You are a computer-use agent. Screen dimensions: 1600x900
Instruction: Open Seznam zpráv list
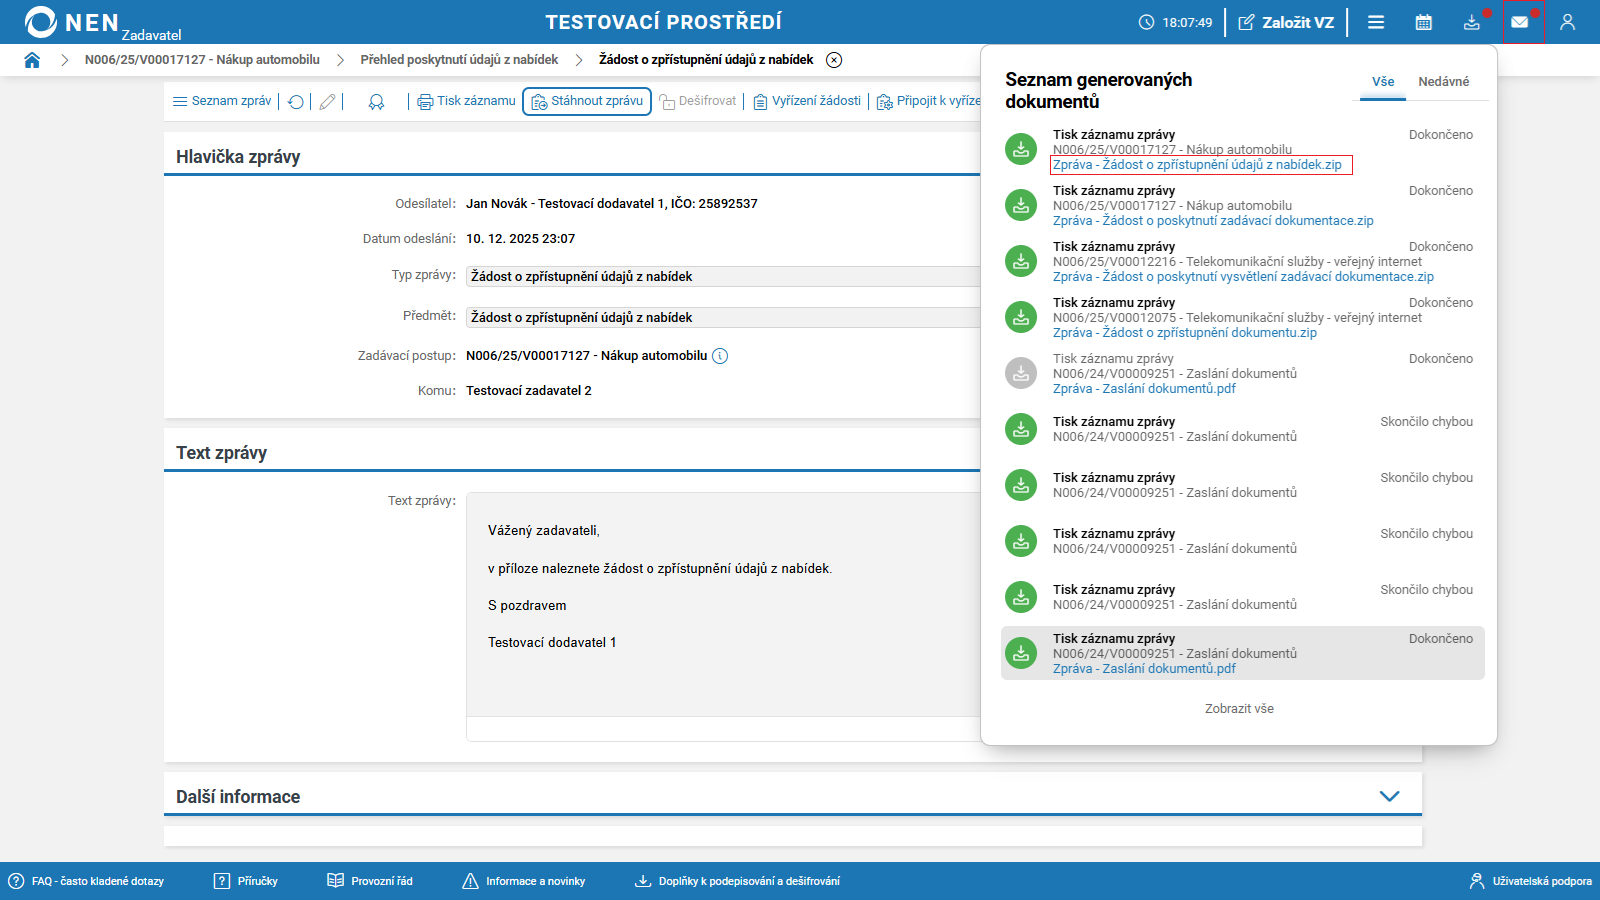coord(222,101)
